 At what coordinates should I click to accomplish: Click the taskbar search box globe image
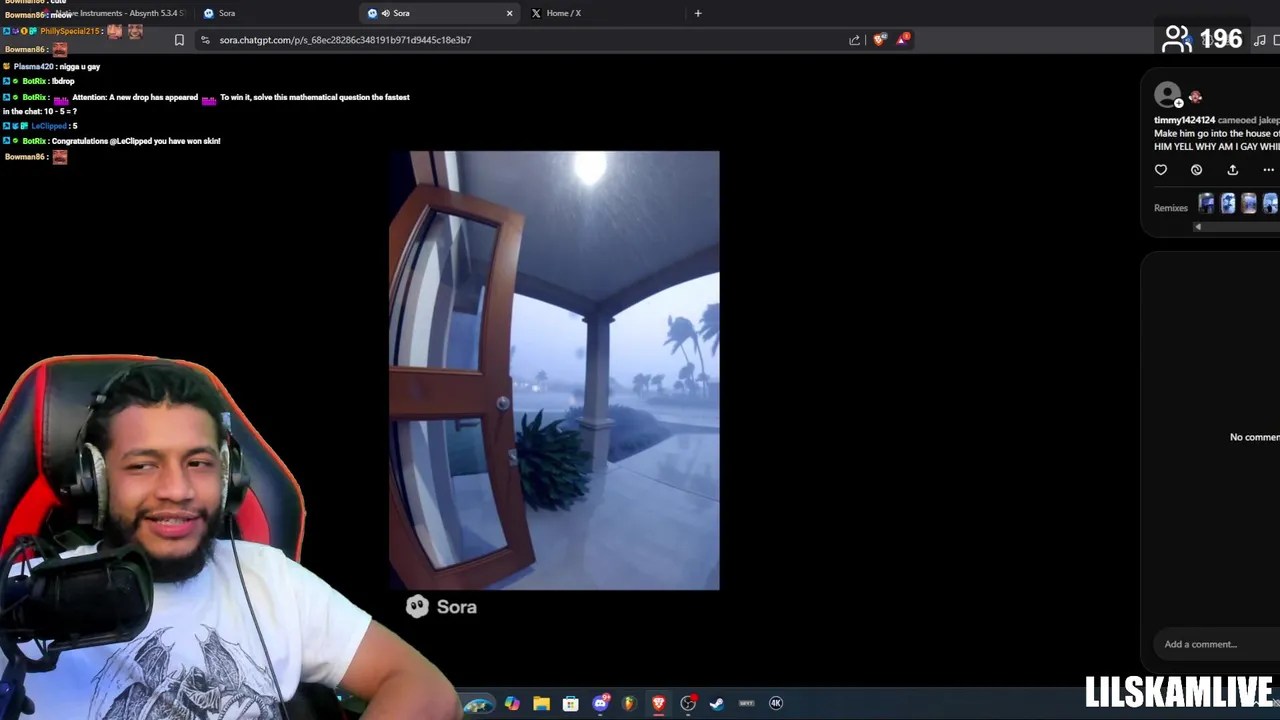click(x=478, y=704)
